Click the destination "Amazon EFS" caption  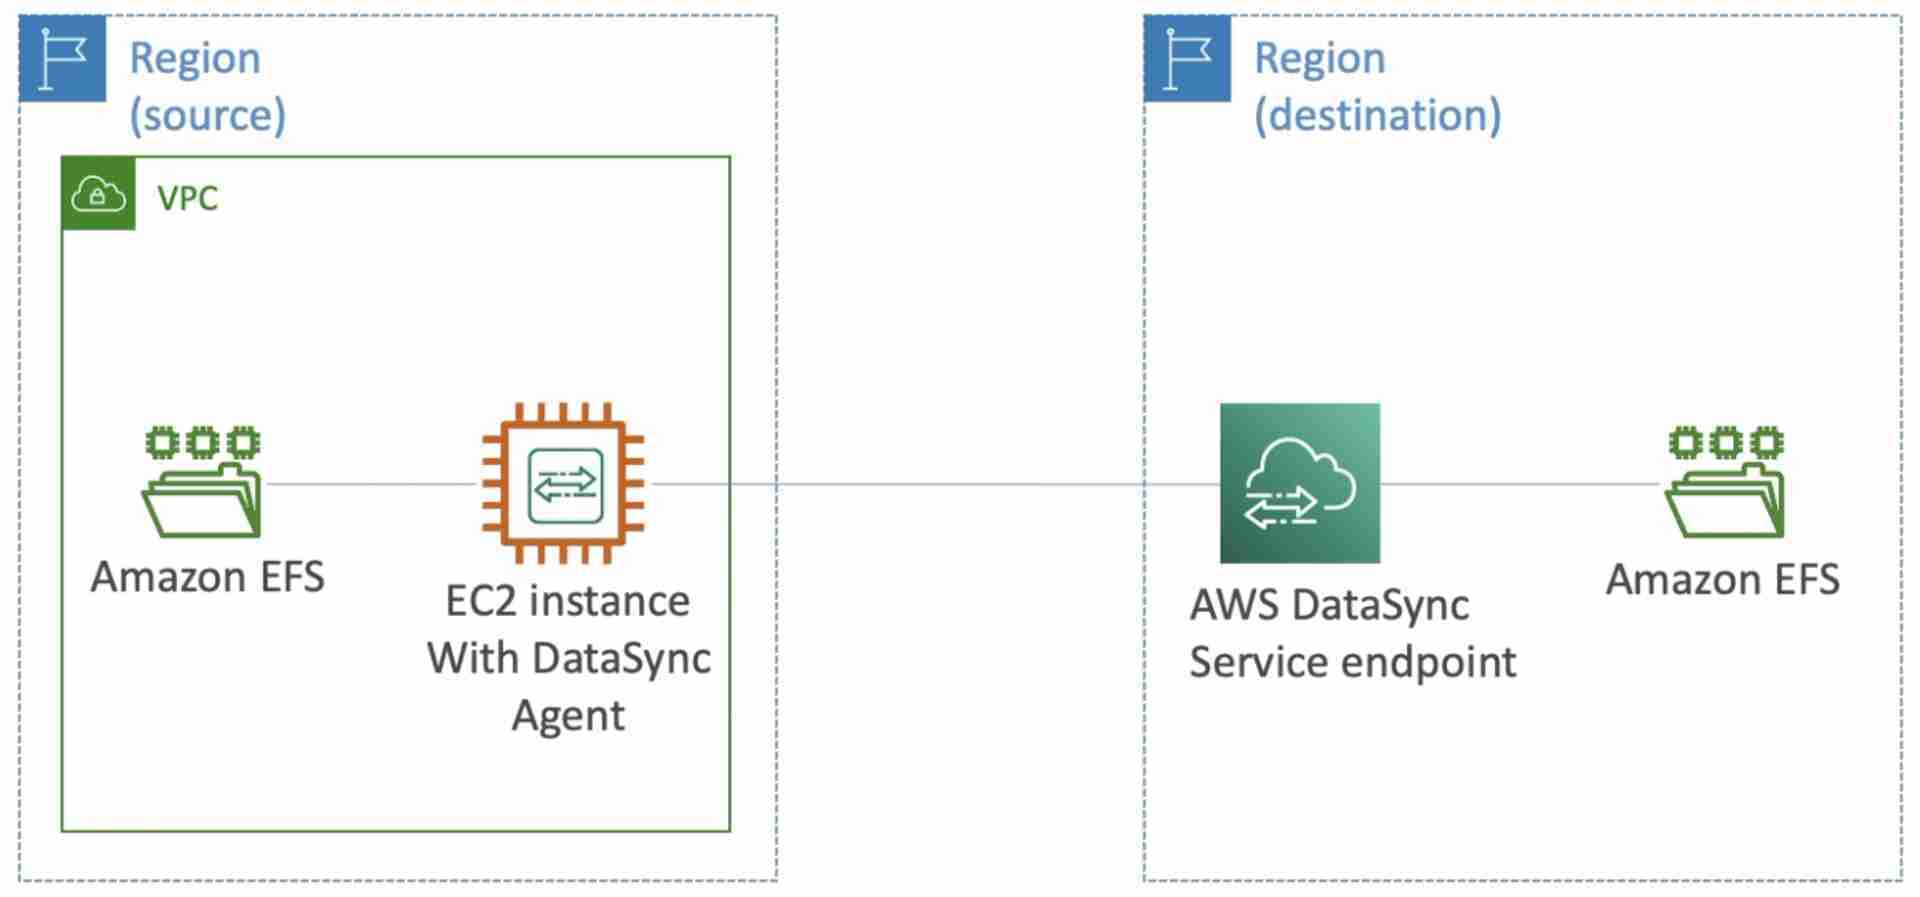click(x=1723, y=579)
